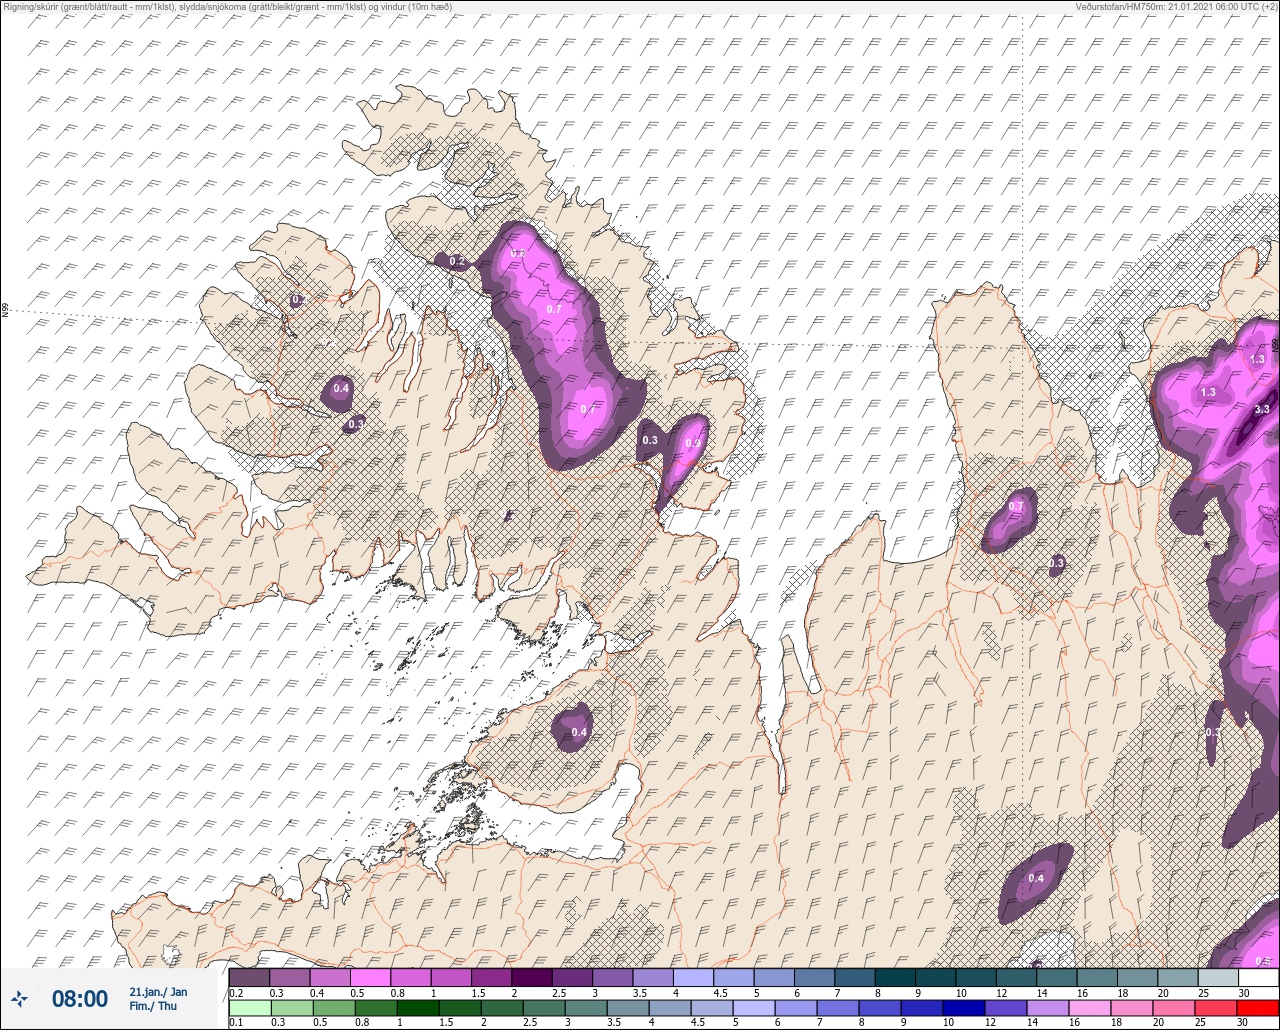The width and height of the screenshot is (1280, 1030).
Task: Pick the upper legend swatch labeled 4
Action: (x=693, y=977)
